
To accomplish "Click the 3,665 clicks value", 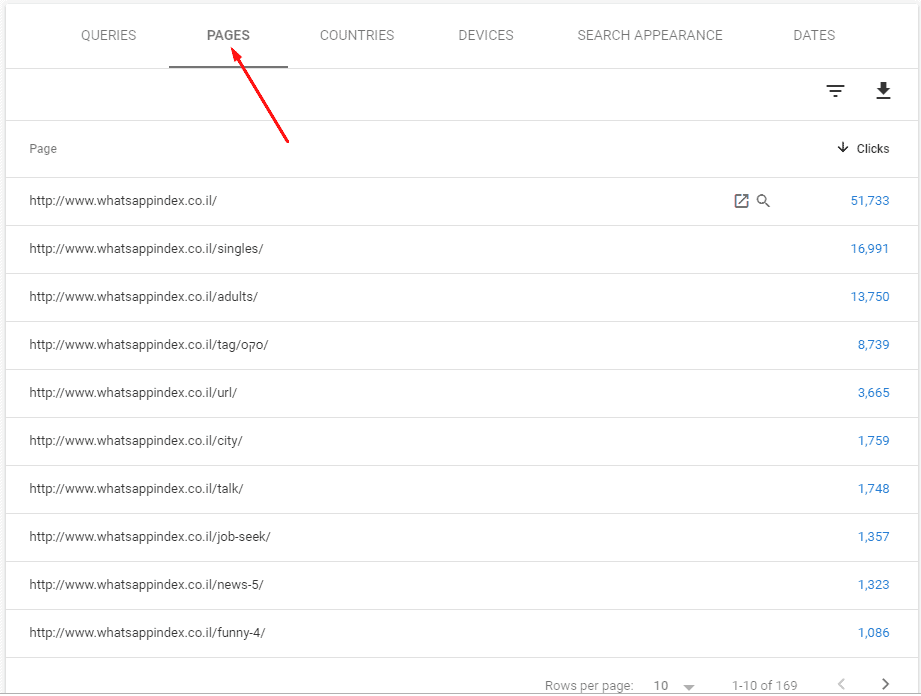I will (873, 393).
